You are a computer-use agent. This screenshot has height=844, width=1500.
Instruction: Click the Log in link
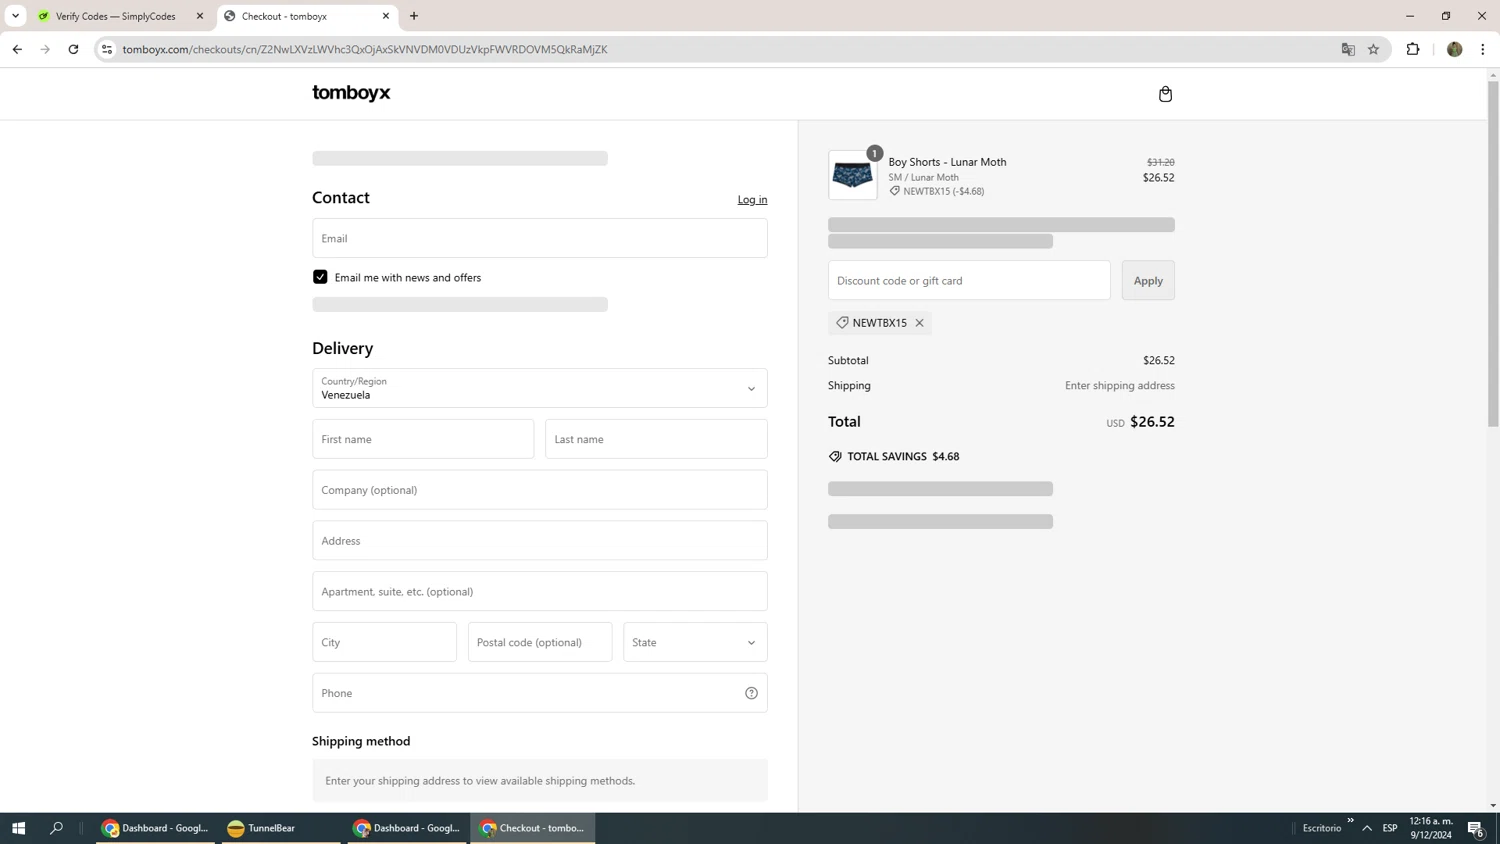click(752, 200)
